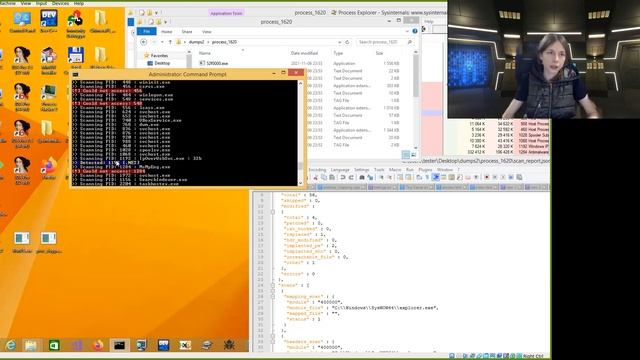The image size is (640, 360).
Task: Collapse the fold at JSON line 33
Action: [273, 336]
